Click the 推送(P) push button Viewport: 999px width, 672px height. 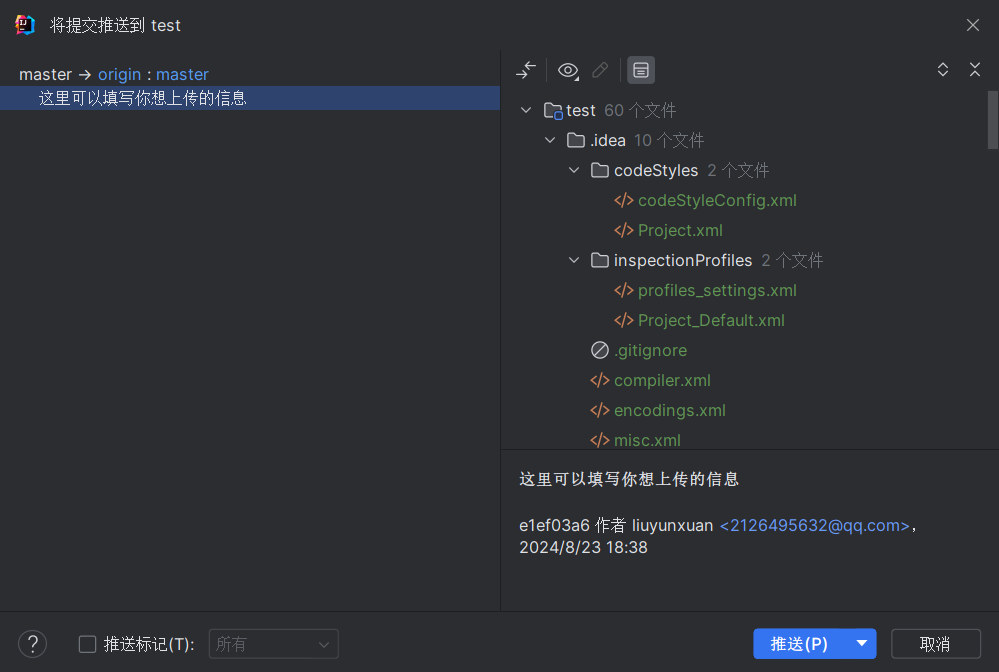coord(799,644)
